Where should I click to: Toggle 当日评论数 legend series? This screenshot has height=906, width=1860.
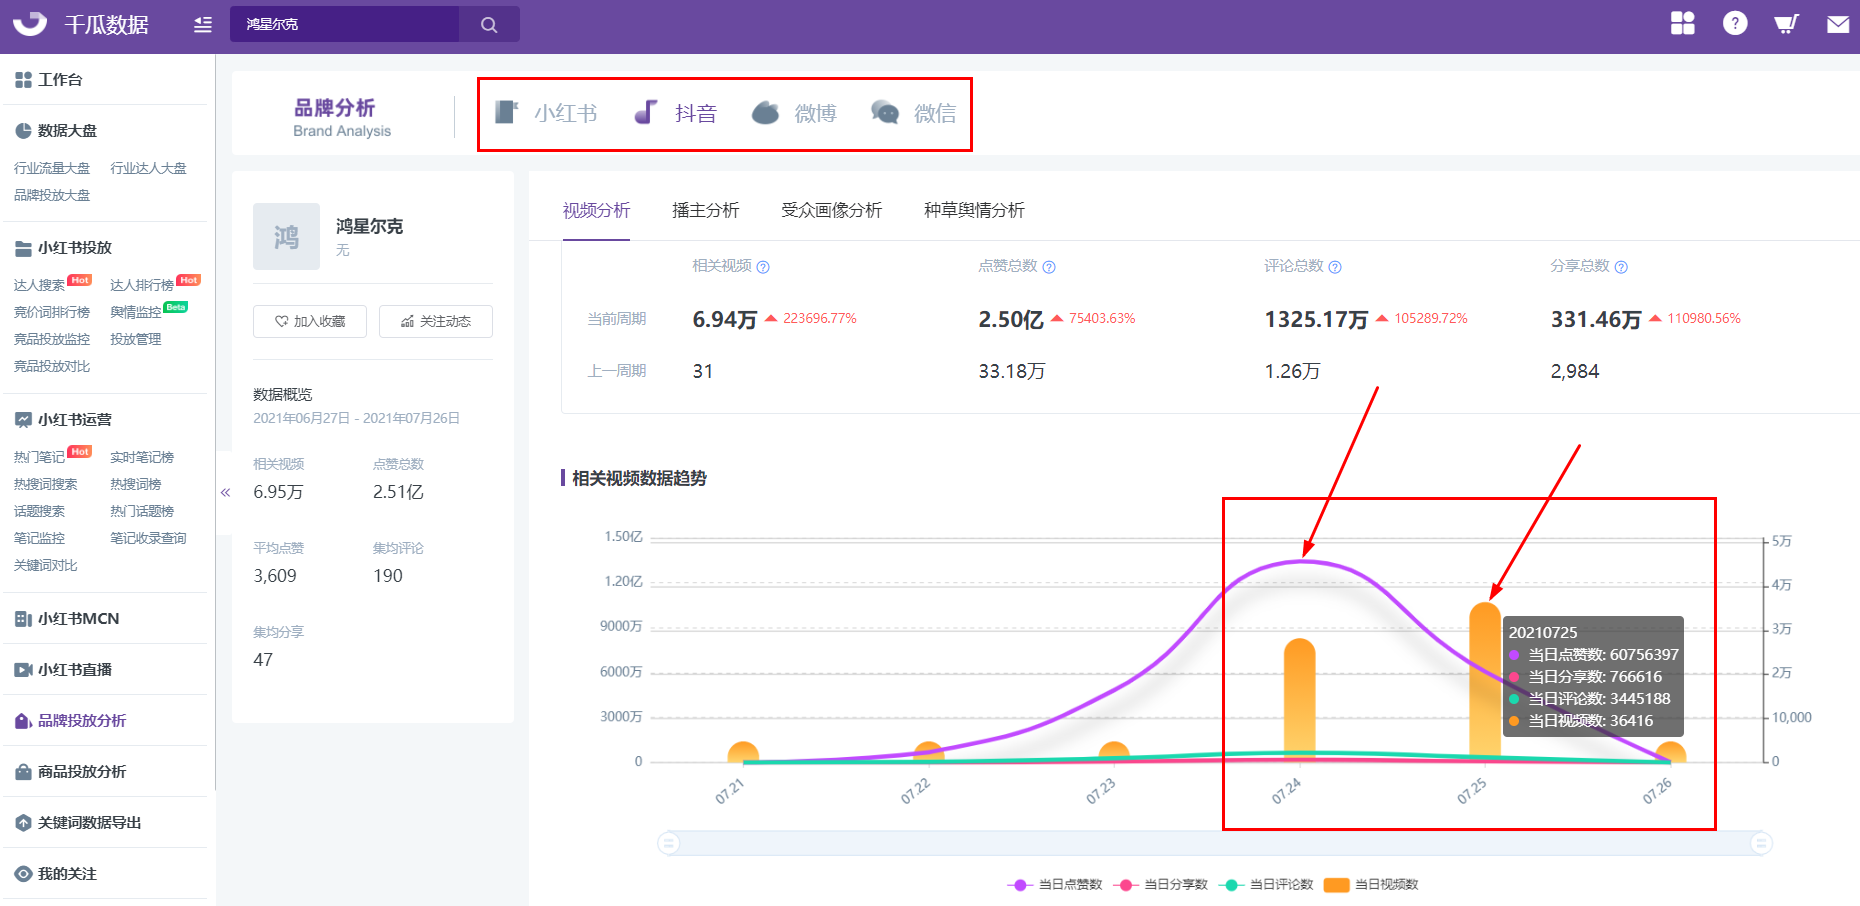(x=1266, y=885)
